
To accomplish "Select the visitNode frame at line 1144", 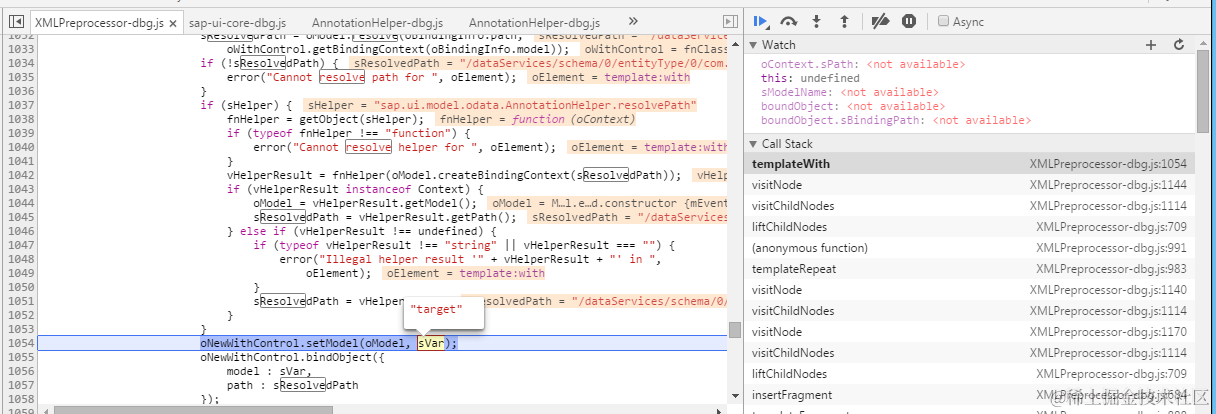I will pos(969,185).
